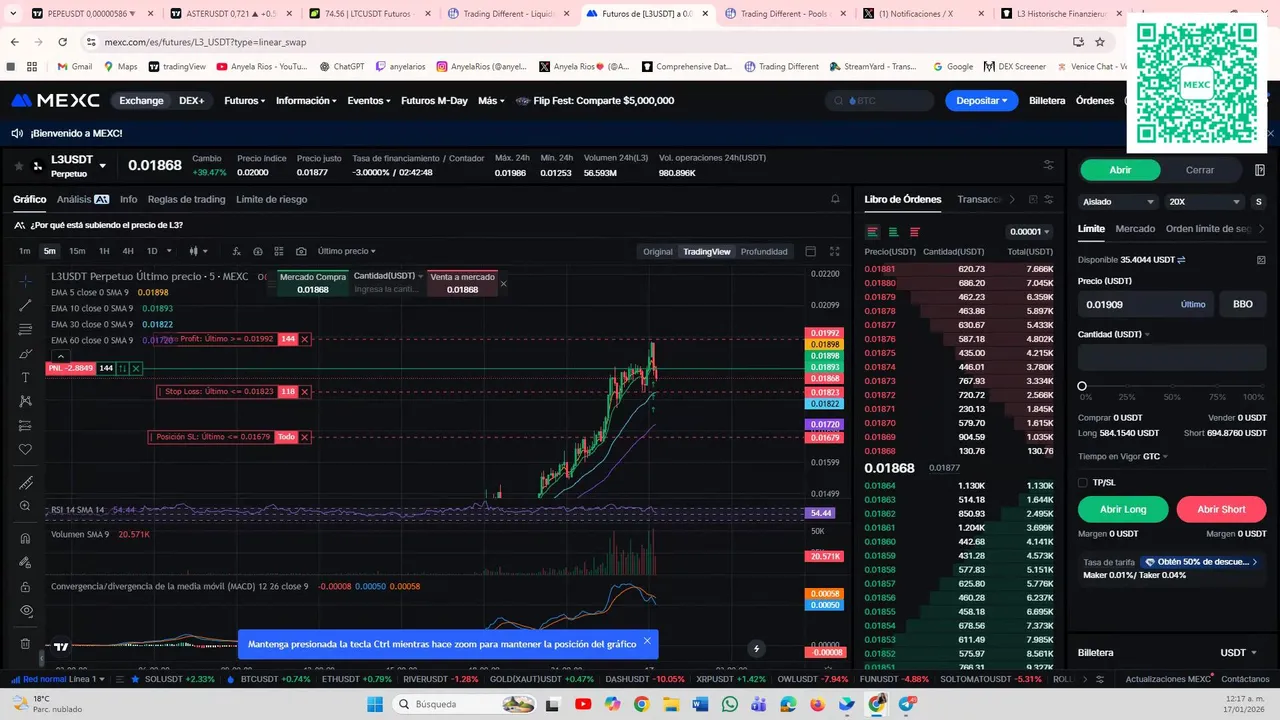This screenshot has width=1280, height=720.
Task: Click the quantity percentage slider handle
Action: click(1082, 386)
